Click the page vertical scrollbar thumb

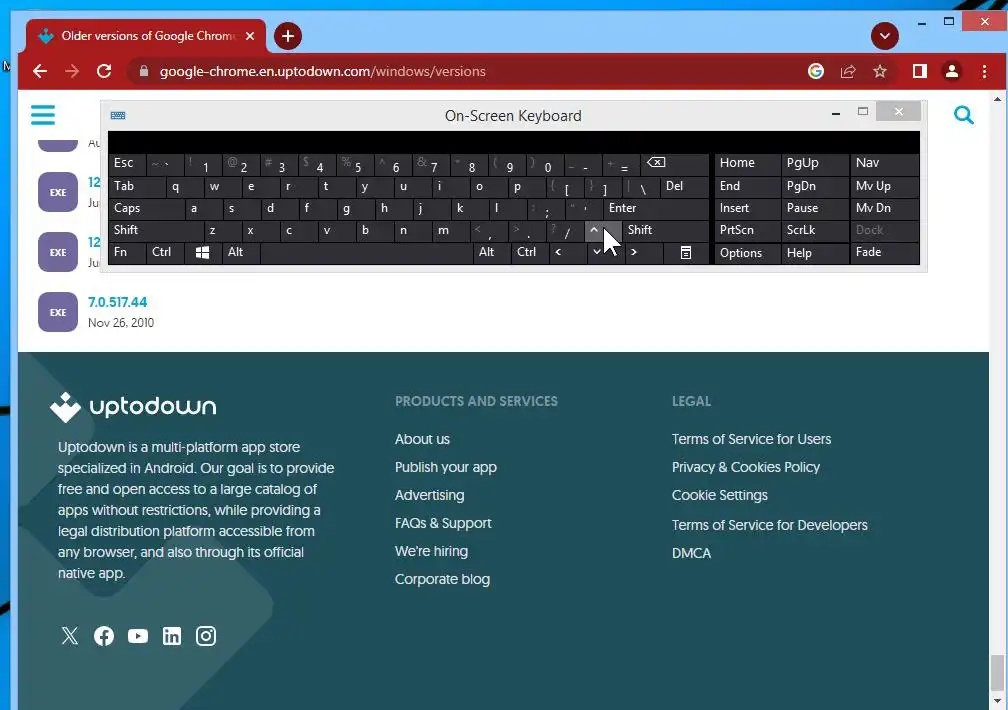[x=996, y=672]
